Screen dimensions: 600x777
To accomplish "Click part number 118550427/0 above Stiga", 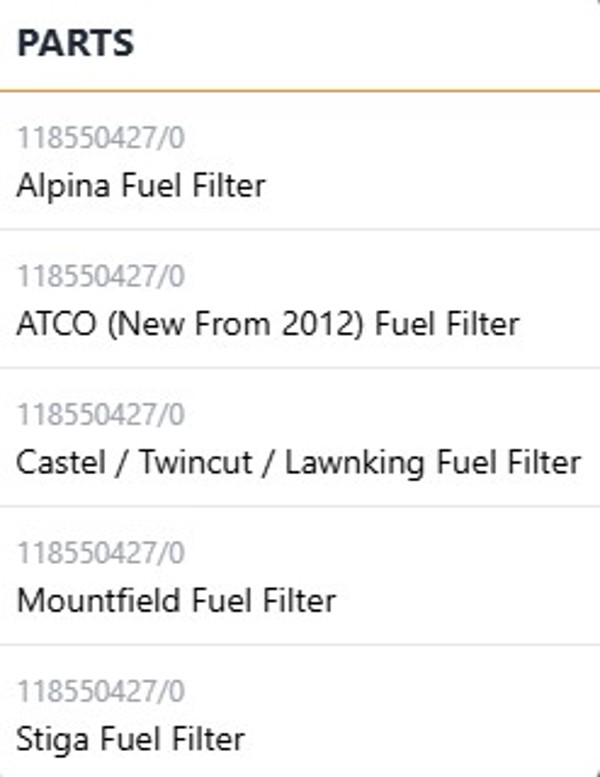I will [x=101, y=690].
